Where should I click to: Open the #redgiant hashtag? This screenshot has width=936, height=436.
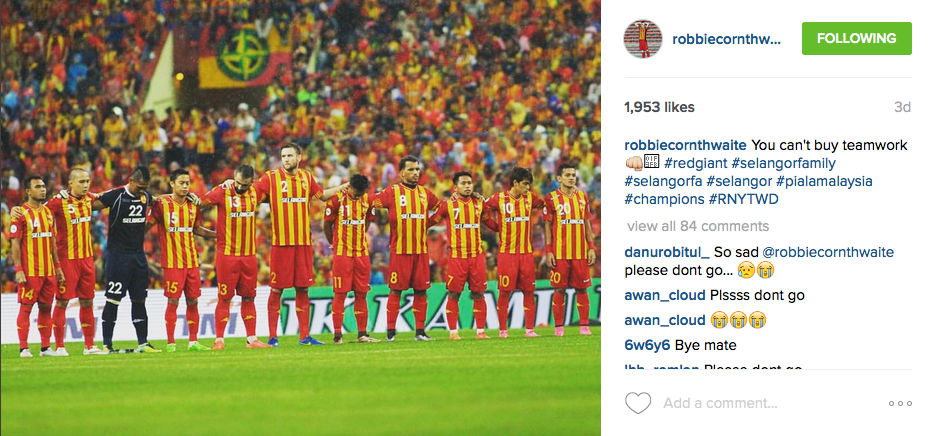coord(695,163)
